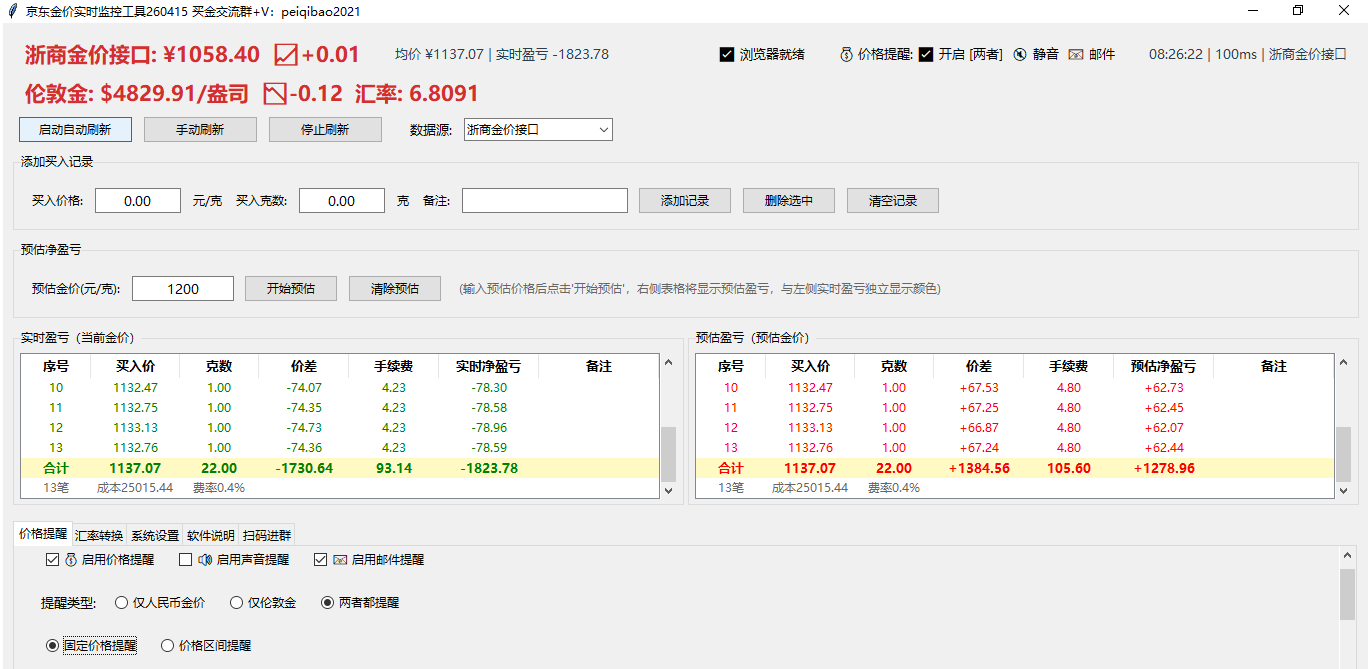Uncheck the 浏览器就绪 checkbox
This screenshot has height=669, width=1368.
pyautogui.click(x=727, y=55)
